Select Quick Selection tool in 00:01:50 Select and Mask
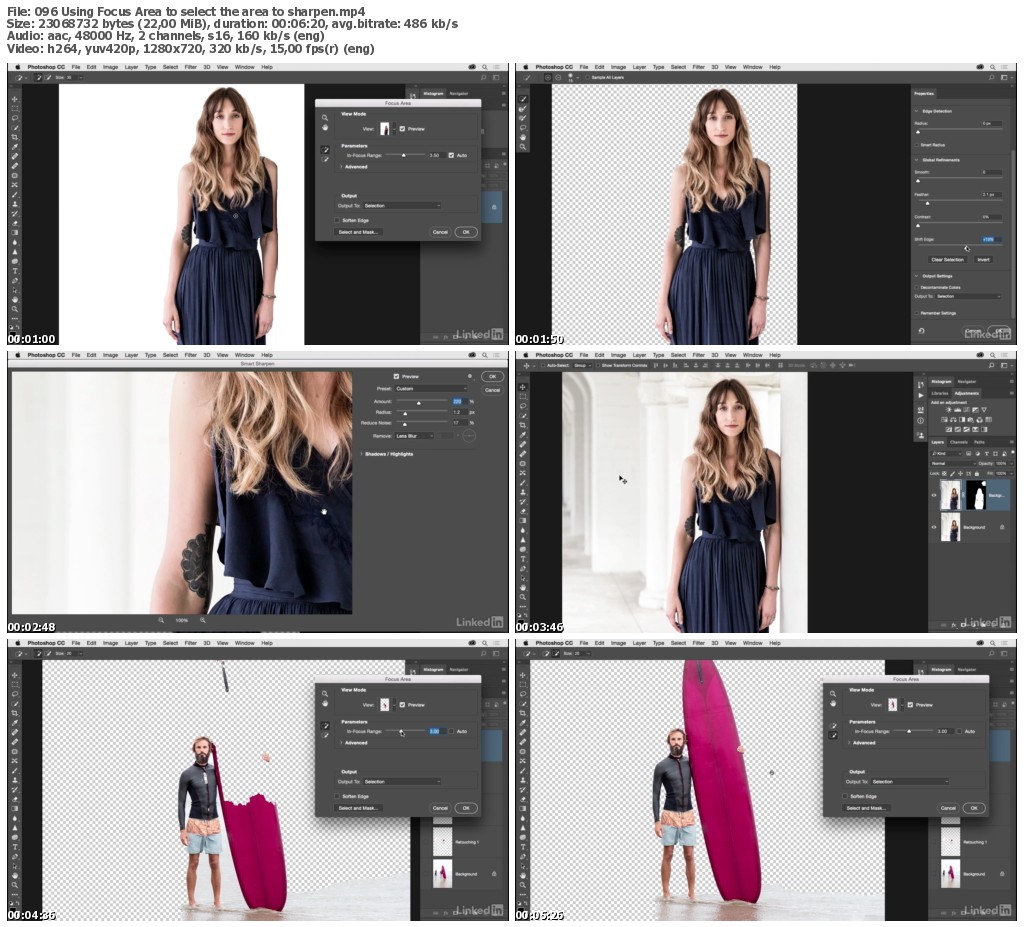The width and height of the screenshot is (1024, 927). tap(523, 99)
